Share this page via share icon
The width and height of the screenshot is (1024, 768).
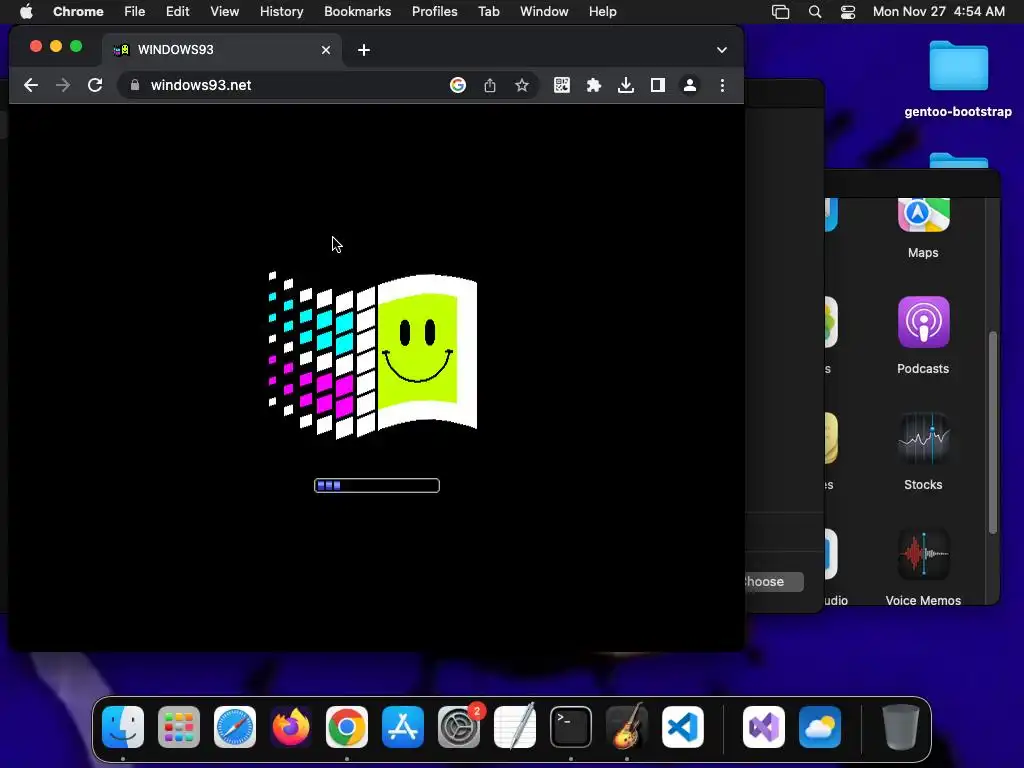pos(490,85)
